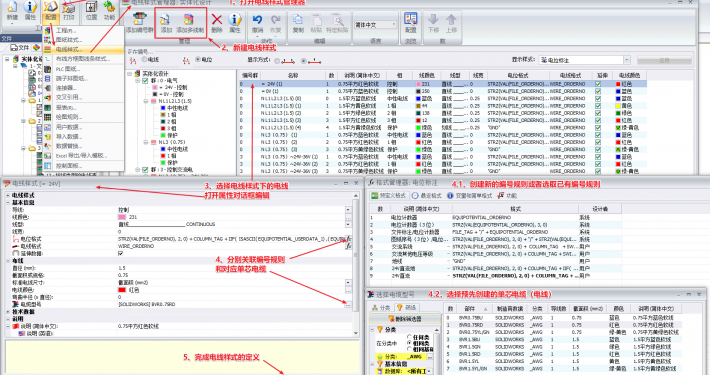Screen dimensions: 710x375
Task: Click 删除筛选器 button
Action: pyautogui.click(x=405, y=319)
